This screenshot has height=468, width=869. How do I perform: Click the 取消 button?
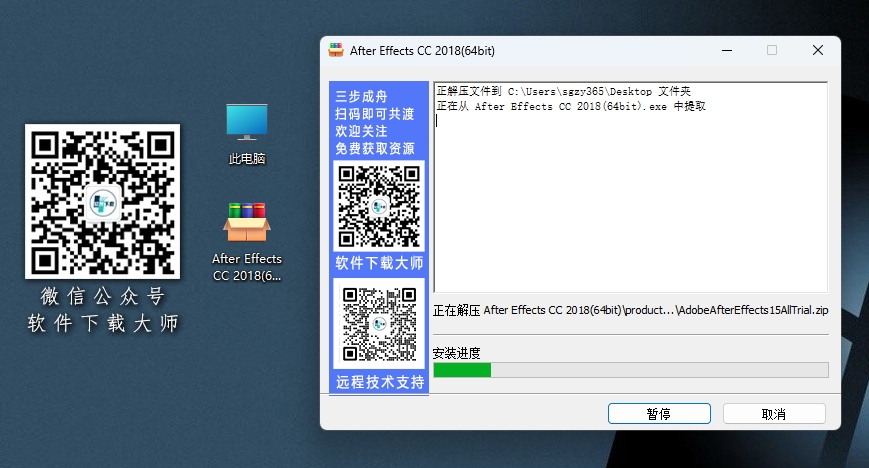tap(774, 414)
